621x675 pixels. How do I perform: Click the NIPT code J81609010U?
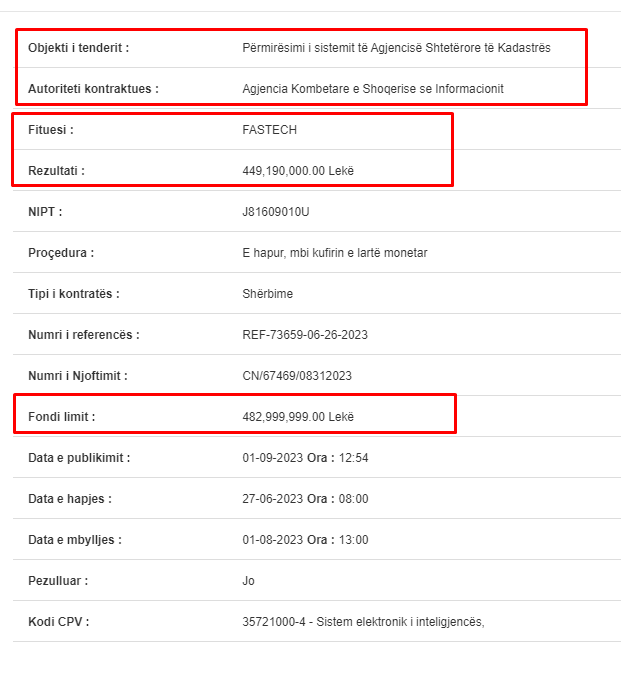pos(275,212)
